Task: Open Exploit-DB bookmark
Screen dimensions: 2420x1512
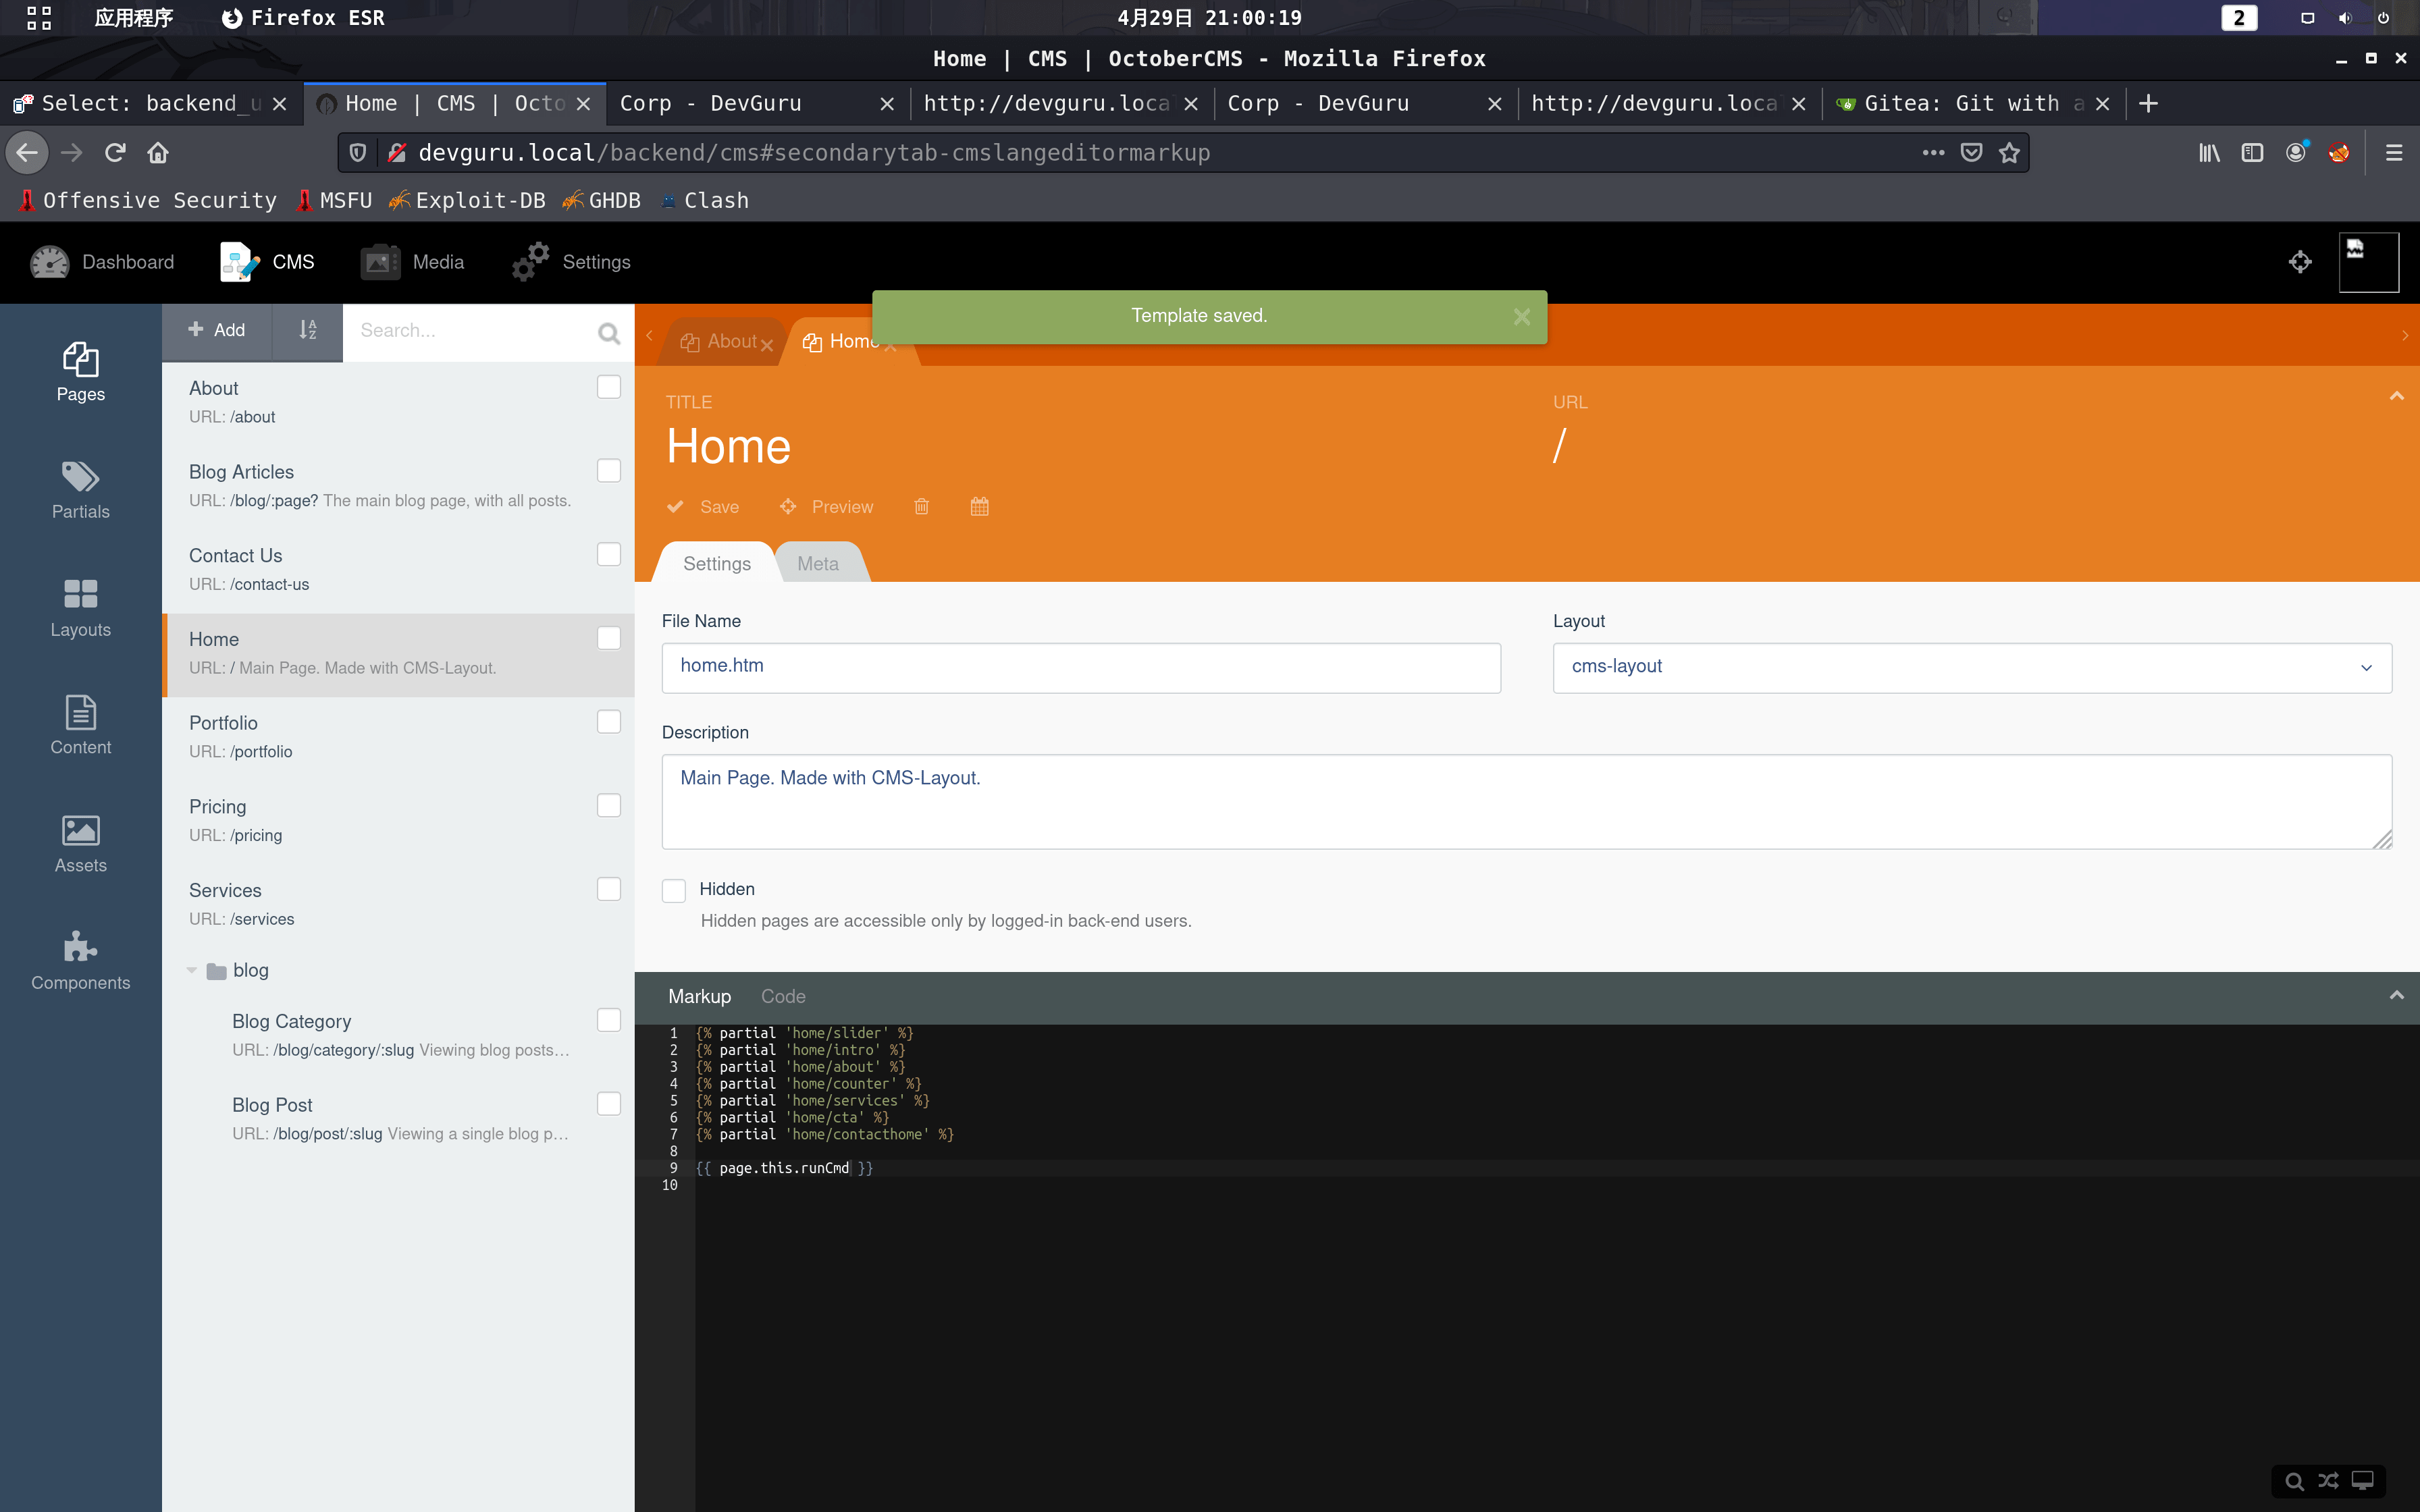Action: click(467, 201)
